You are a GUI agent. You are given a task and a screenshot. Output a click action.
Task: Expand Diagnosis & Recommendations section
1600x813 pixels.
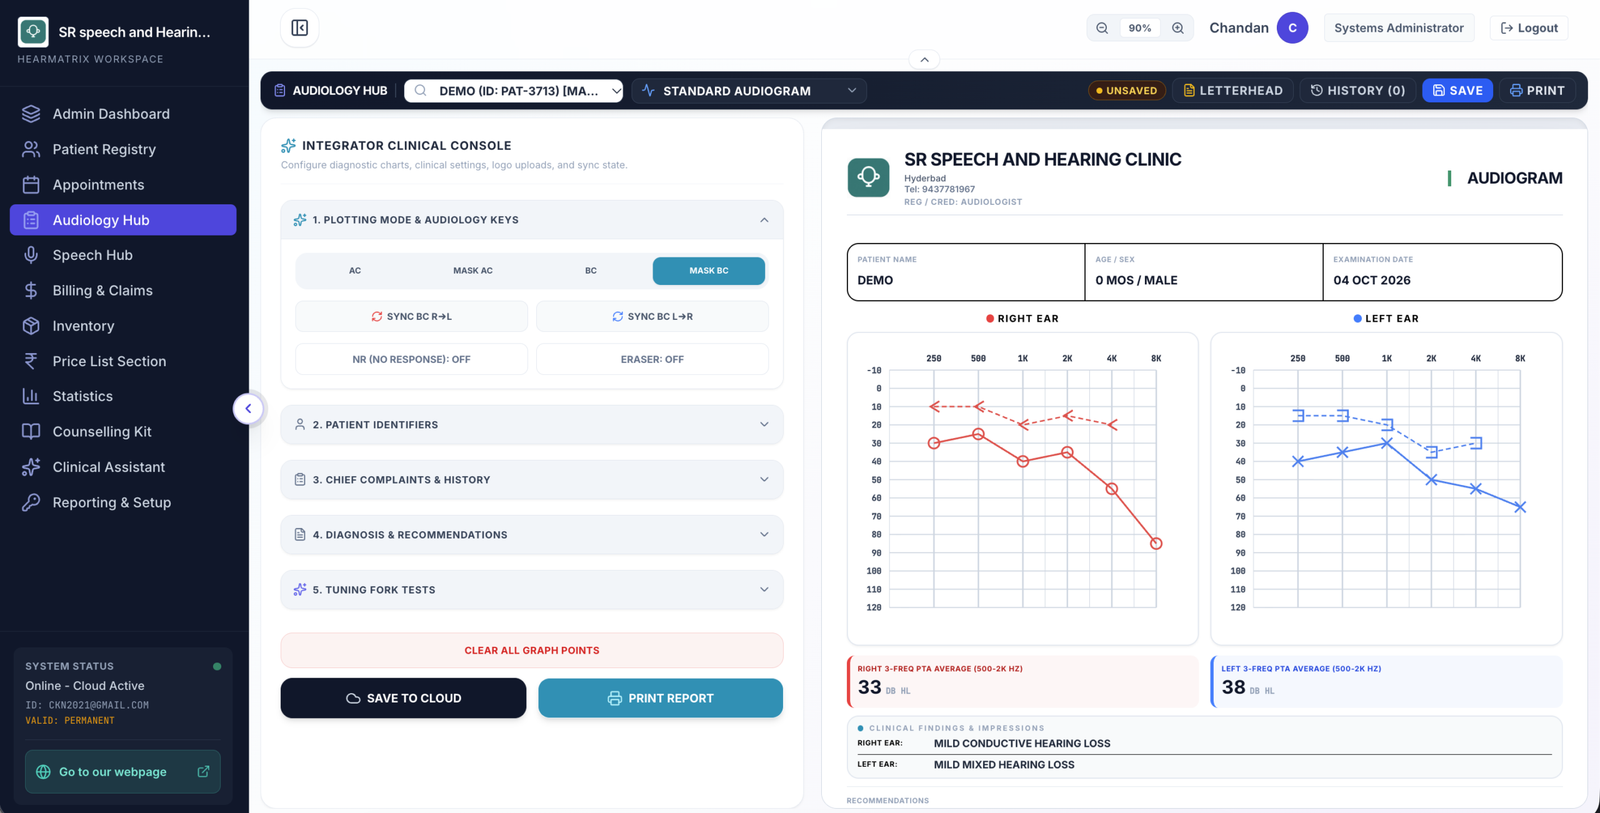pos(532,535)
